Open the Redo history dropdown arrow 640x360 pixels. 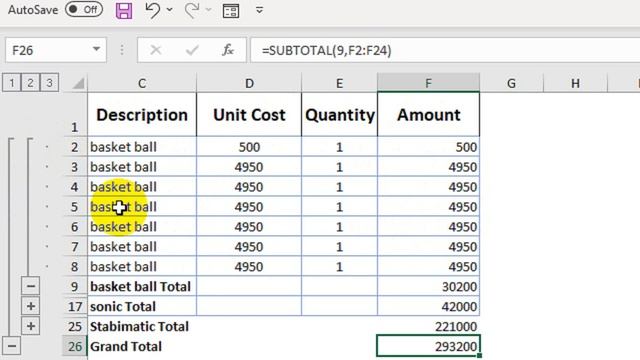[208, 10]
